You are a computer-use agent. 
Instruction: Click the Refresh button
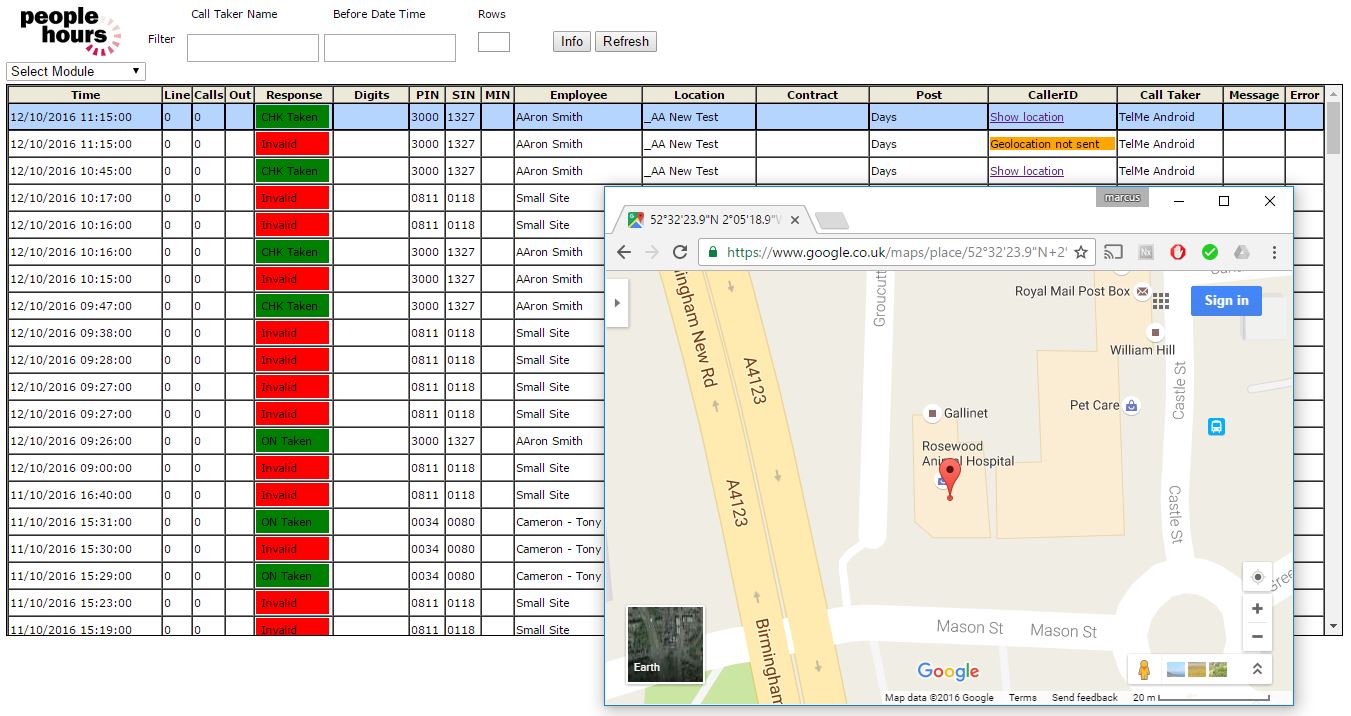tap(626, 41)
